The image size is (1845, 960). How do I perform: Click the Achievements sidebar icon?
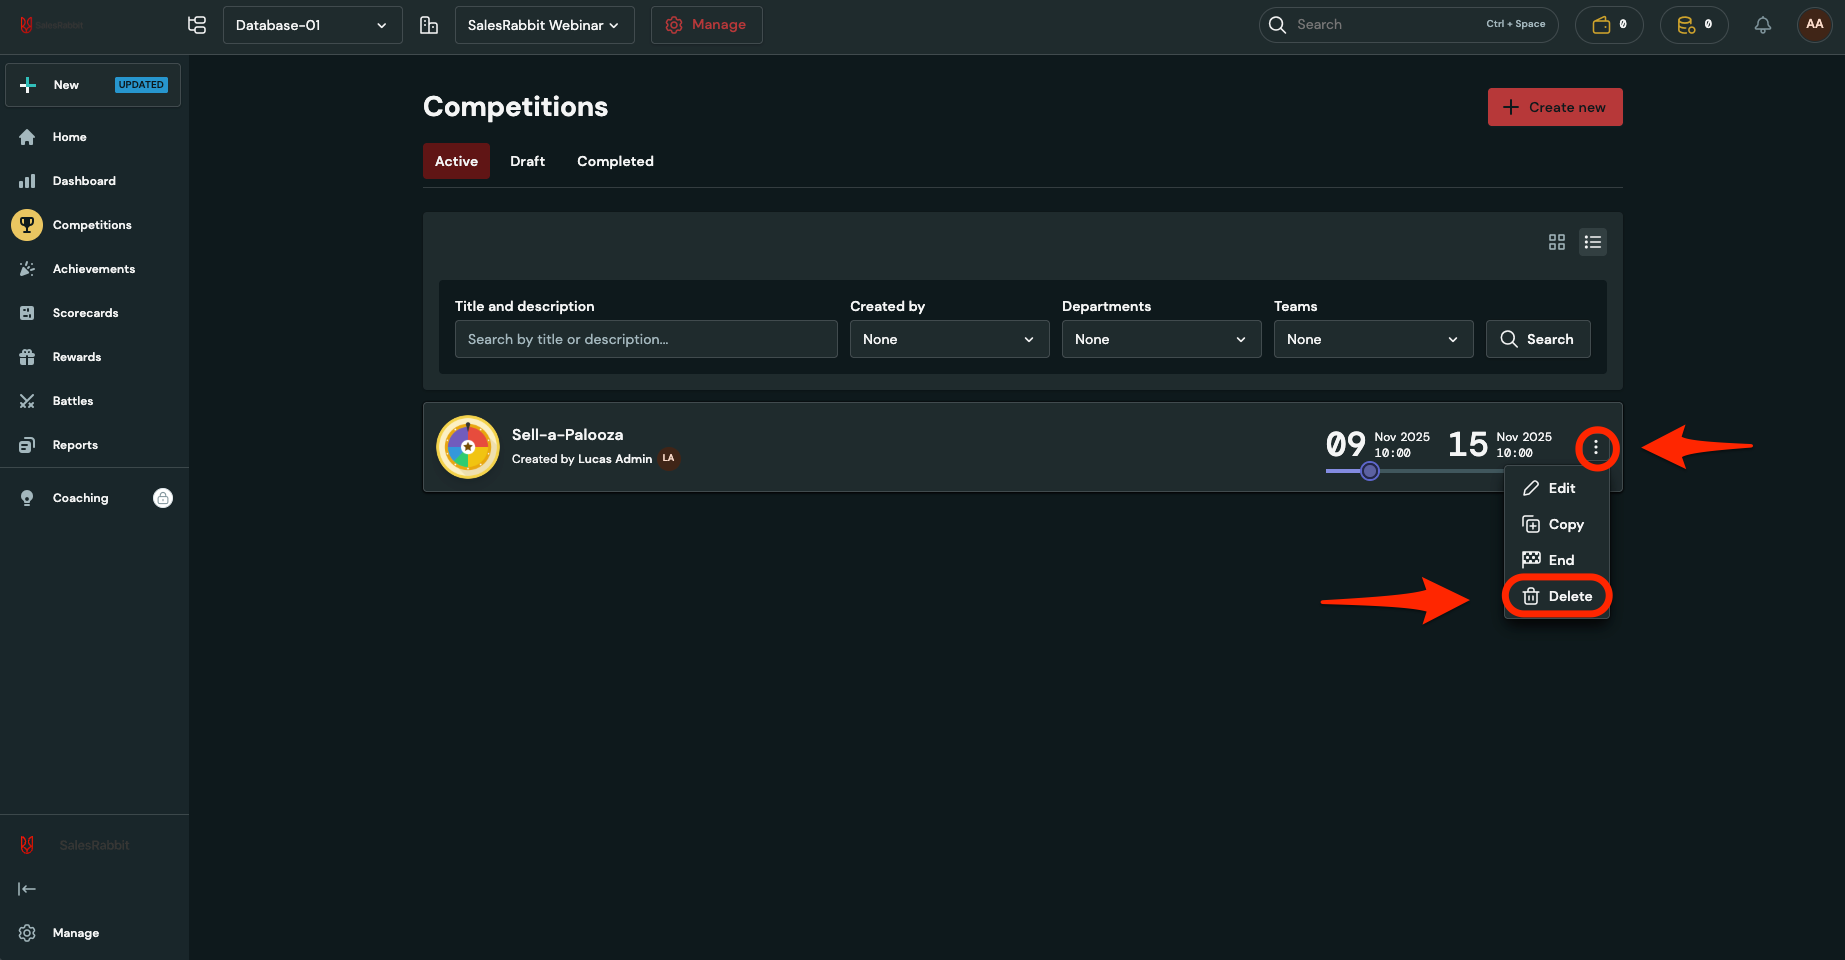pos(27,269)
